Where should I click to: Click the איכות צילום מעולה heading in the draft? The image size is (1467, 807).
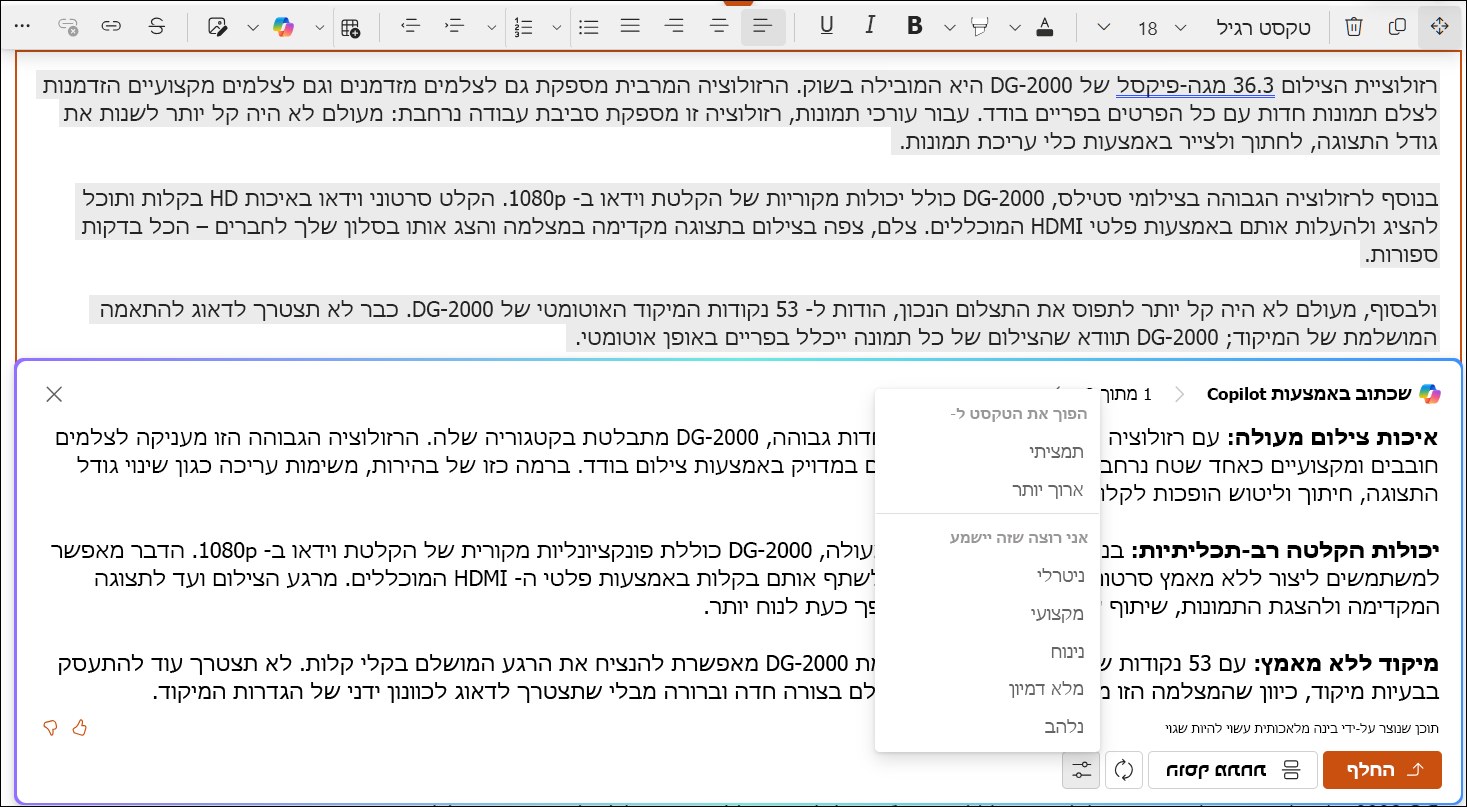pyautogui.click(x=1332, y=437)
